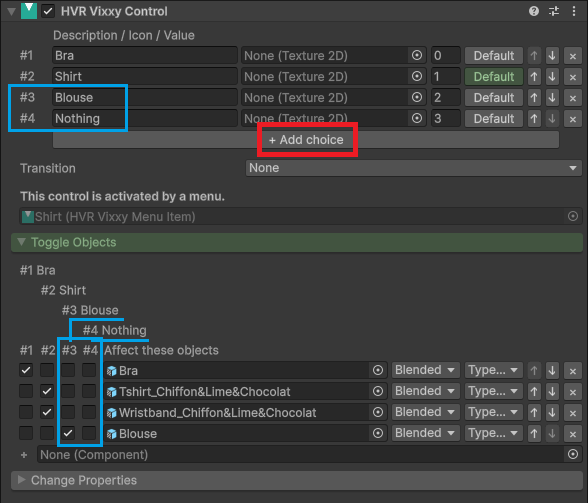Open the Transition dropdown set to None
588x503 pixels.
click(x=414, y=168)
